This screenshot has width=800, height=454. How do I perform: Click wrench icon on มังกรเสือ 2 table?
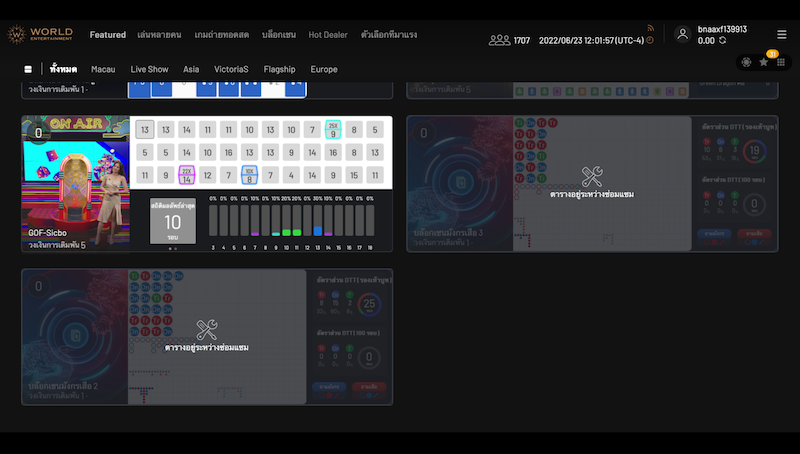pyautogui.click(x=207, y=330)
